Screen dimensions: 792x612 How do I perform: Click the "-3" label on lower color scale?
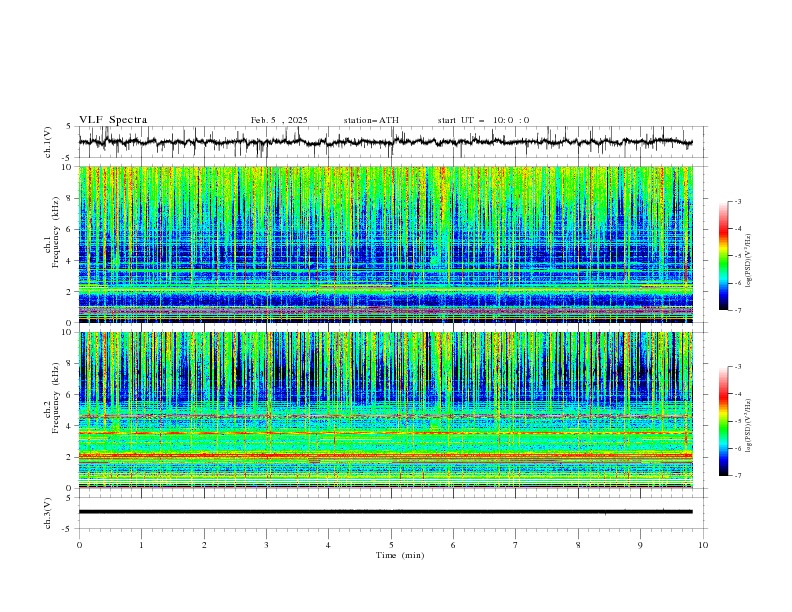[738, 367]
